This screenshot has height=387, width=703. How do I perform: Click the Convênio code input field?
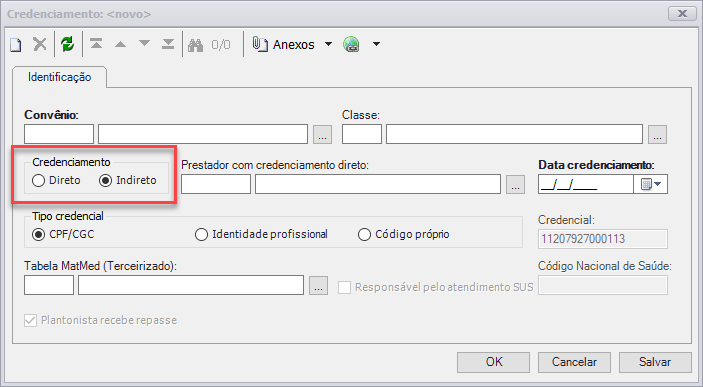59,134
